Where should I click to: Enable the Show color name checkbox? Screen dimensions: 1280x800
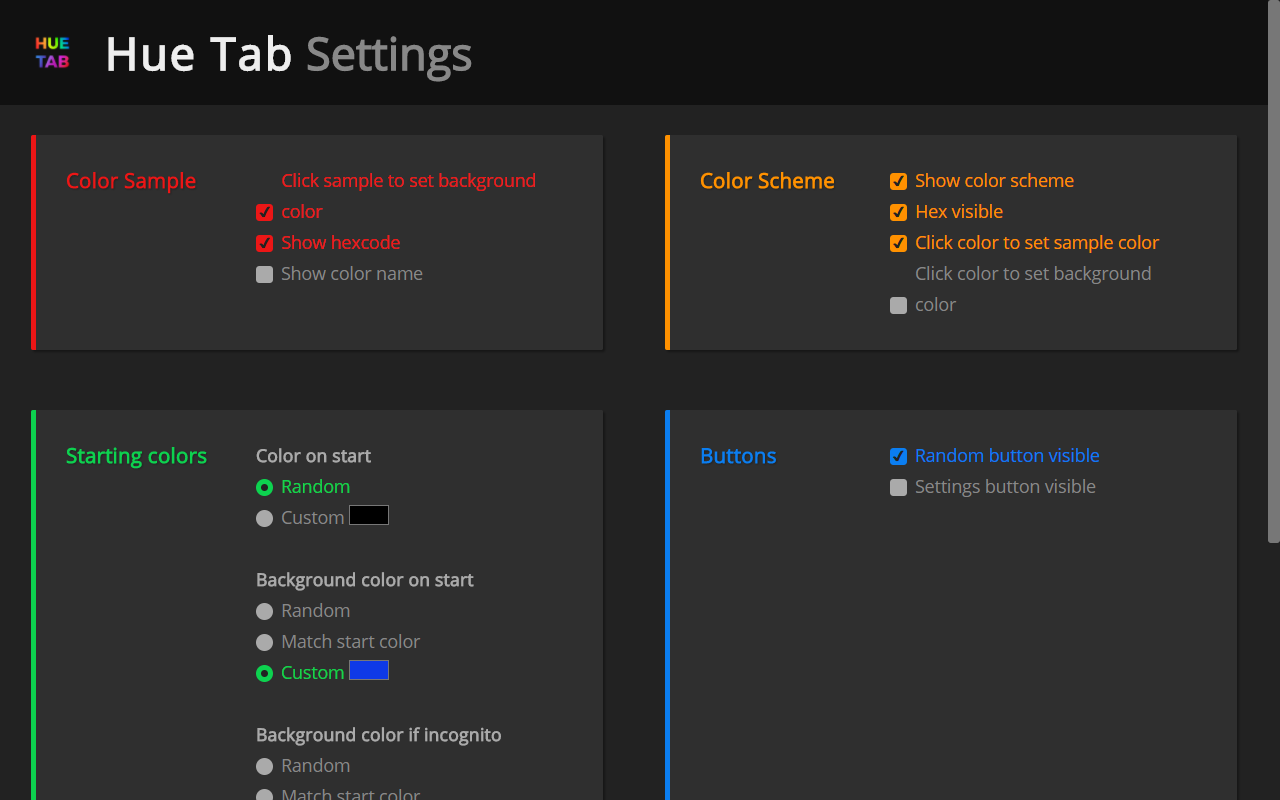point(264,274)
